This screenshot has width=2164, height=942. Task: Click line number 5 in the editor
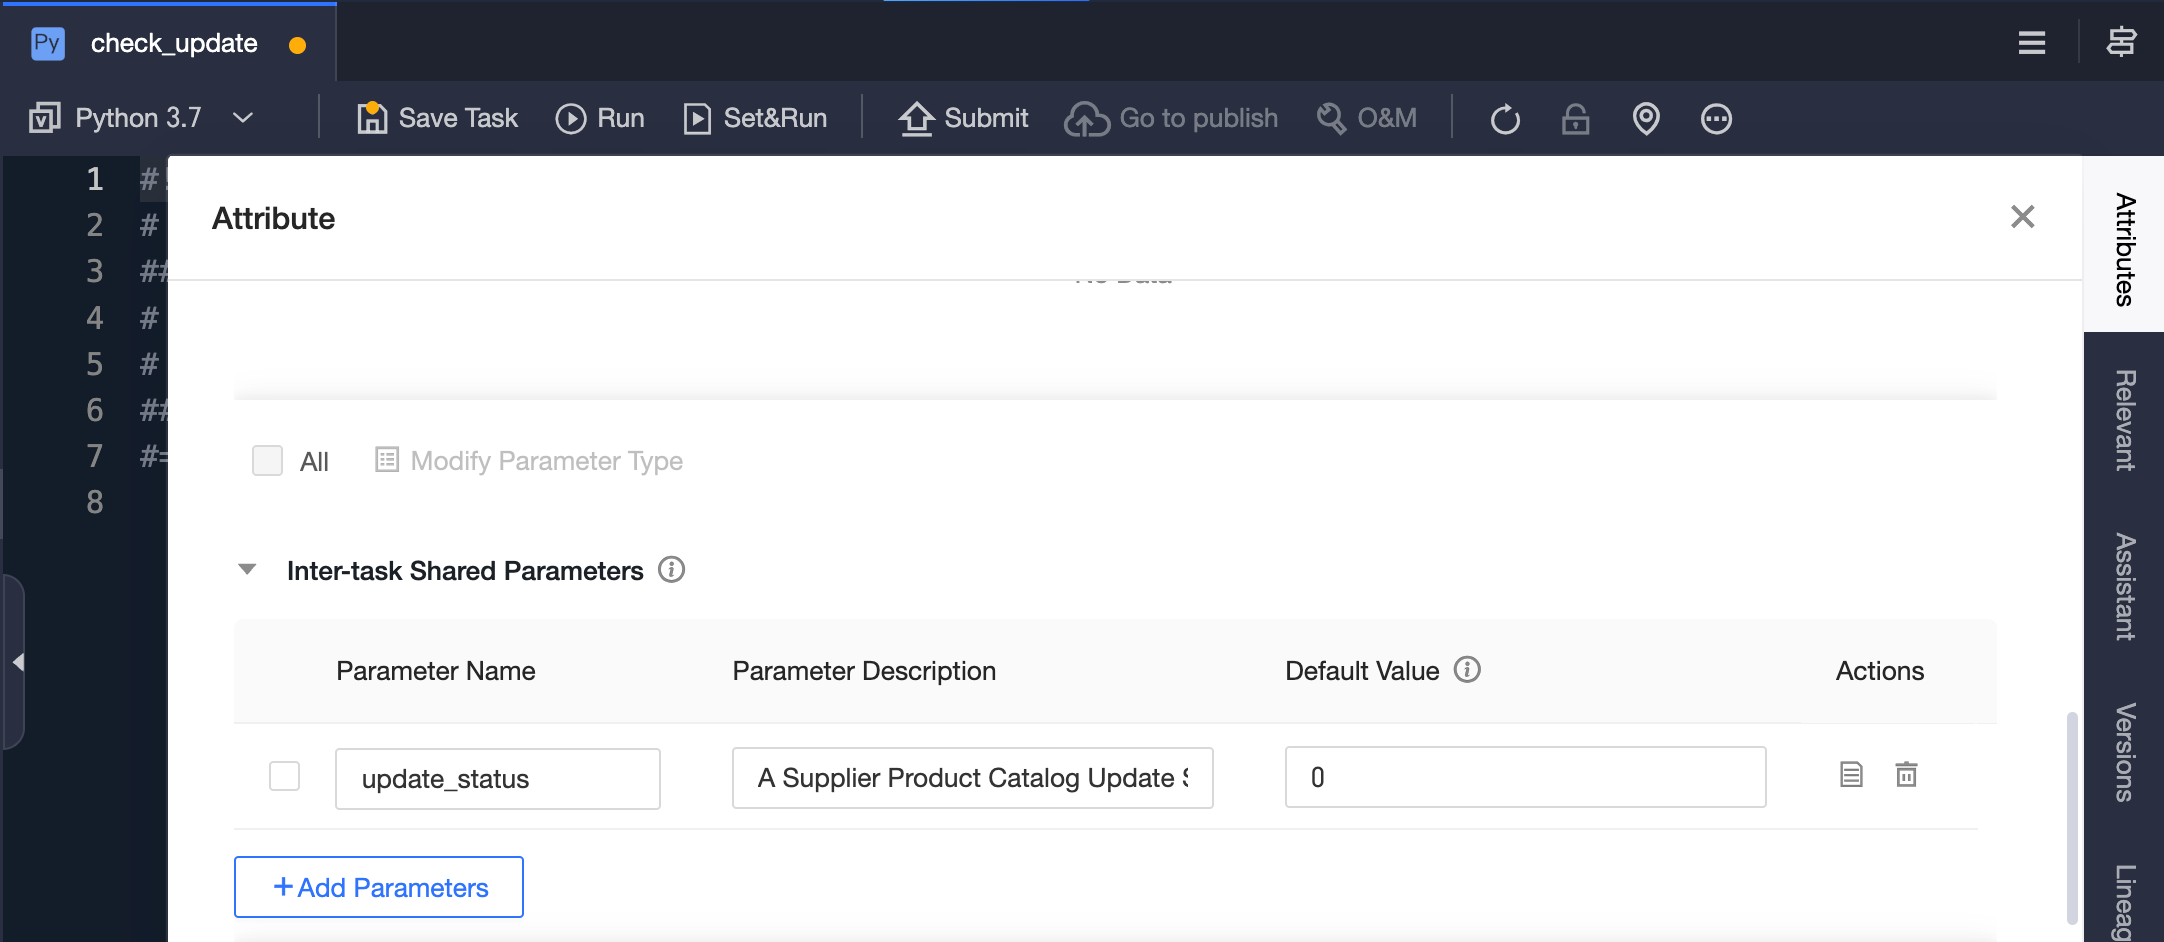click(x=95, y=363)
